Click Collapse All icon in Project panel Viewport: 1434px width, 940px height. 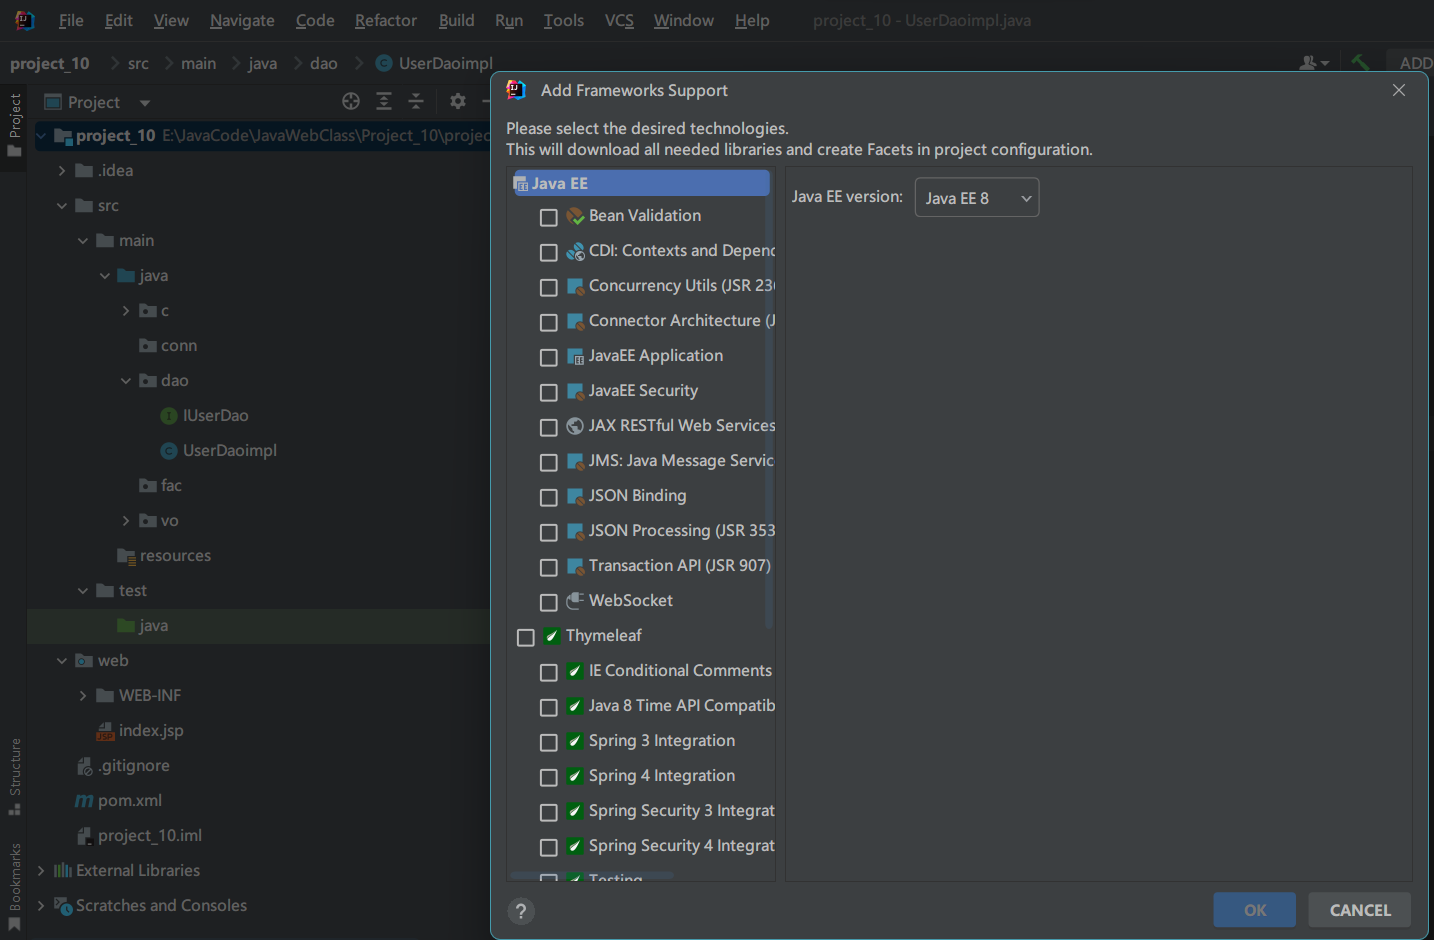coord(416,101)
